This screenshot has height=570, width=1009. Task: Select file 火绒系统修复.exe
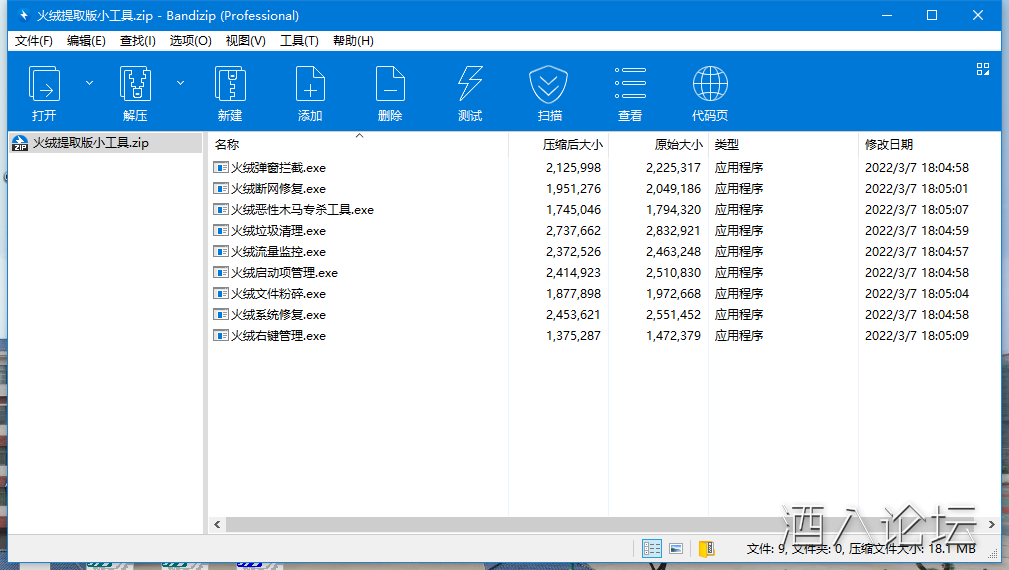[x=278, y=315]
